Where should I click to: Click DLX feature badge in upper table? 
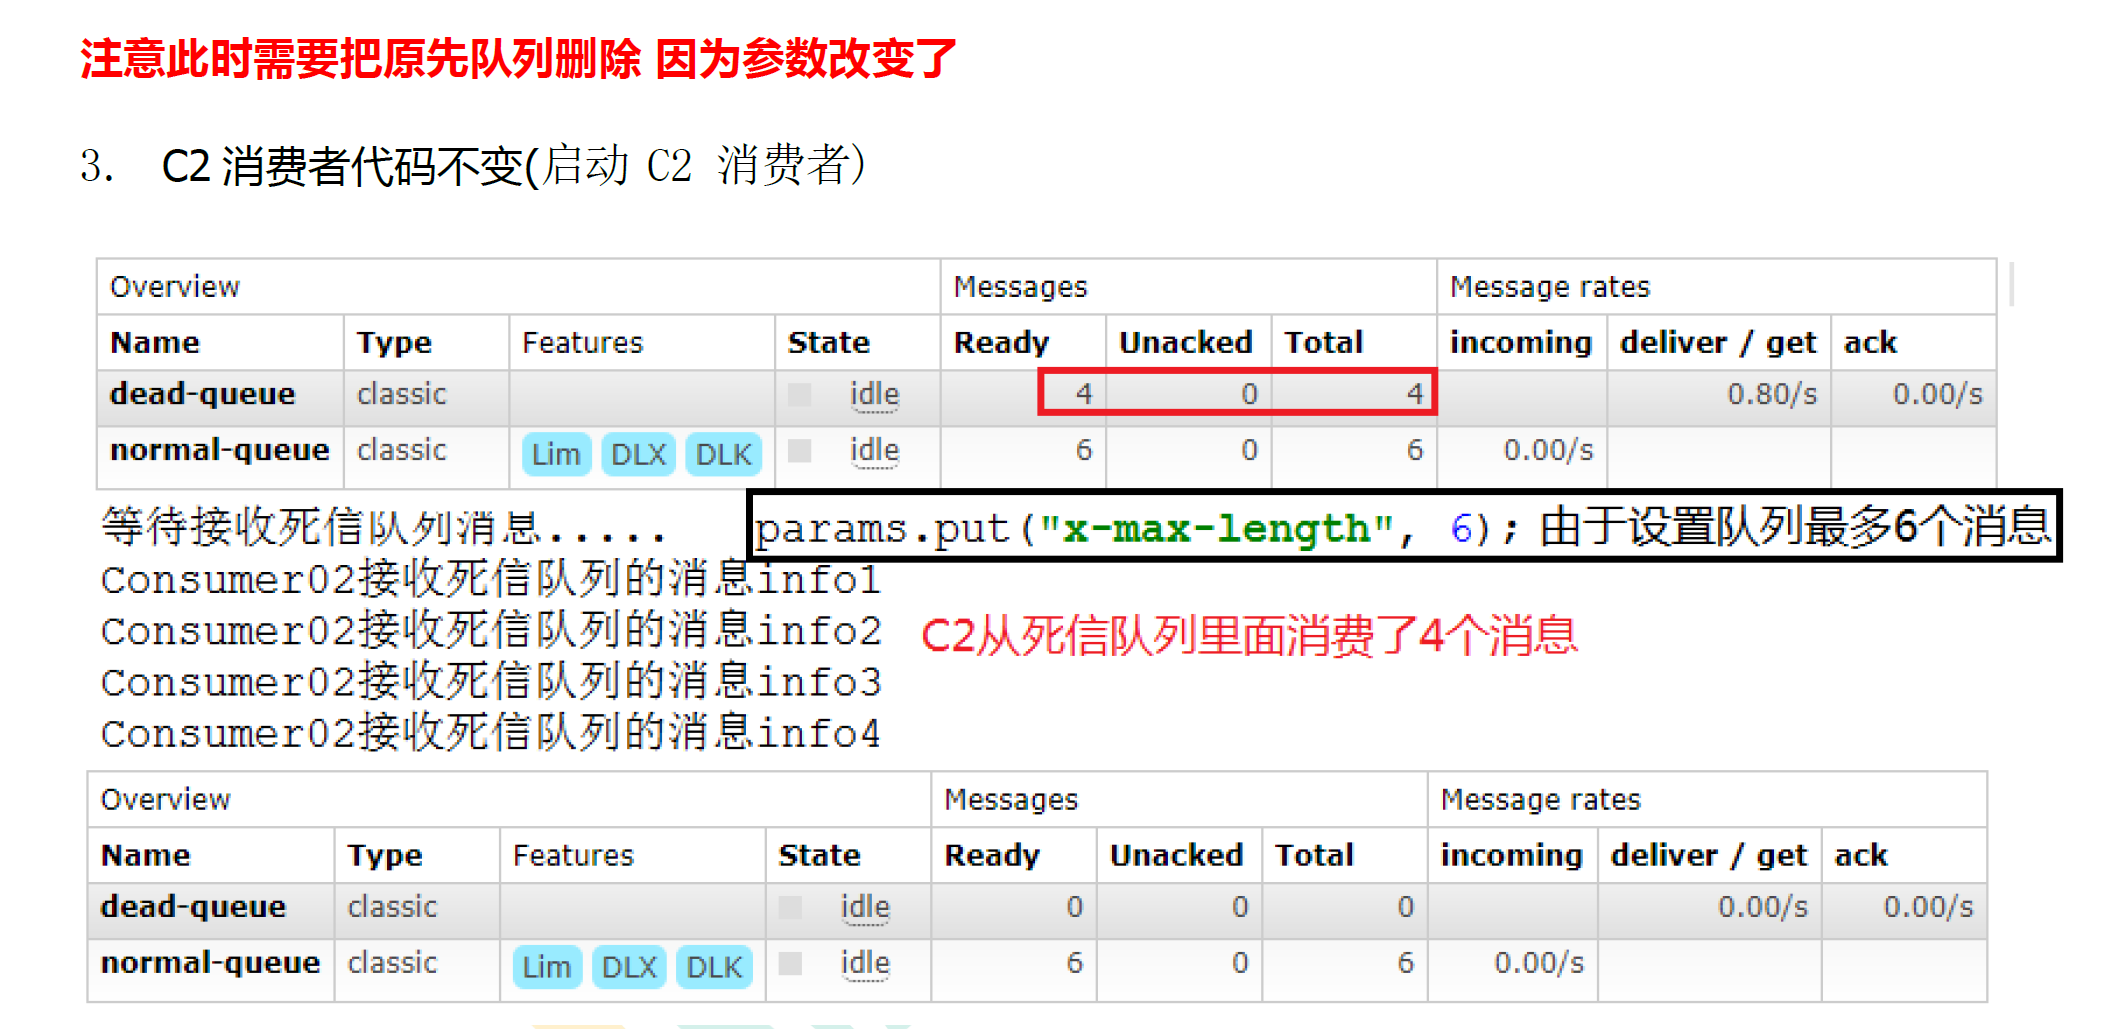coord(639,455)
